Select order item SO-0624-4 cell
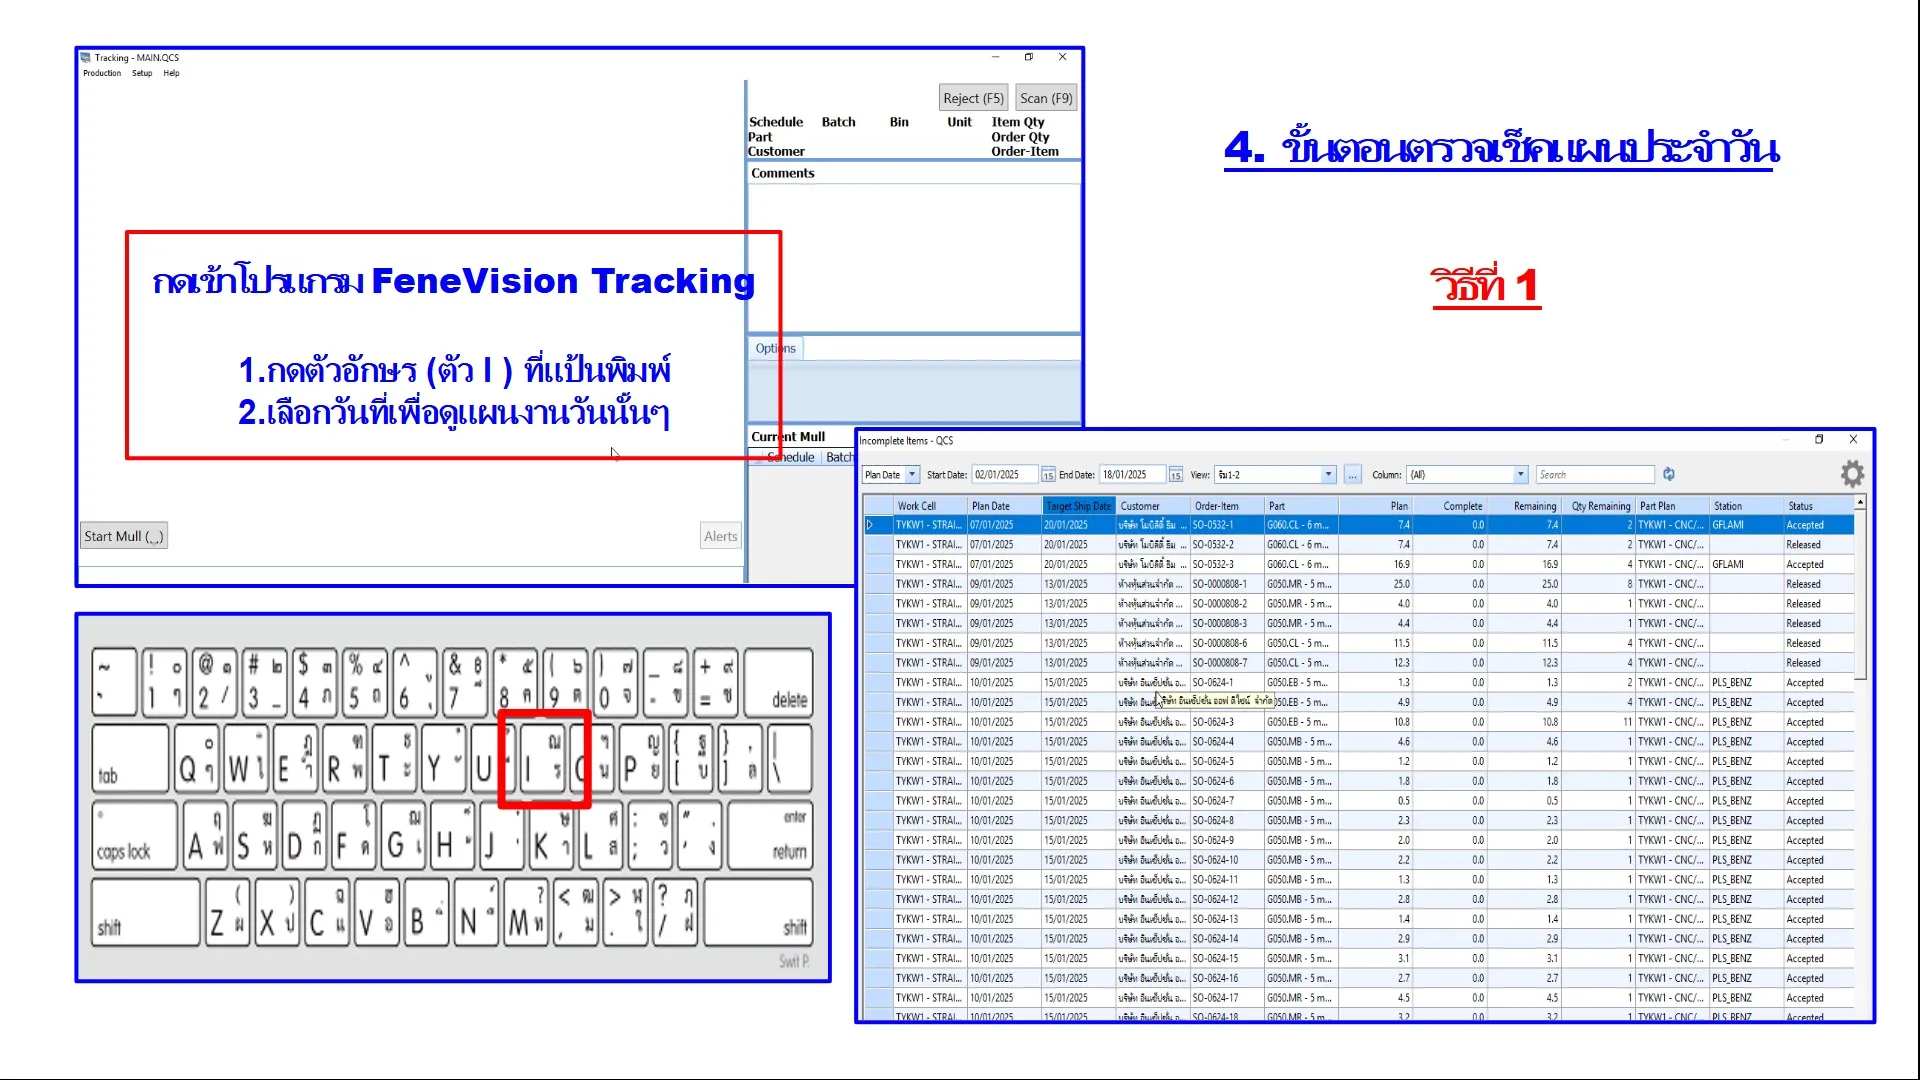The width and height of the screenshot is (1920, 1080). click(1227, 742)
